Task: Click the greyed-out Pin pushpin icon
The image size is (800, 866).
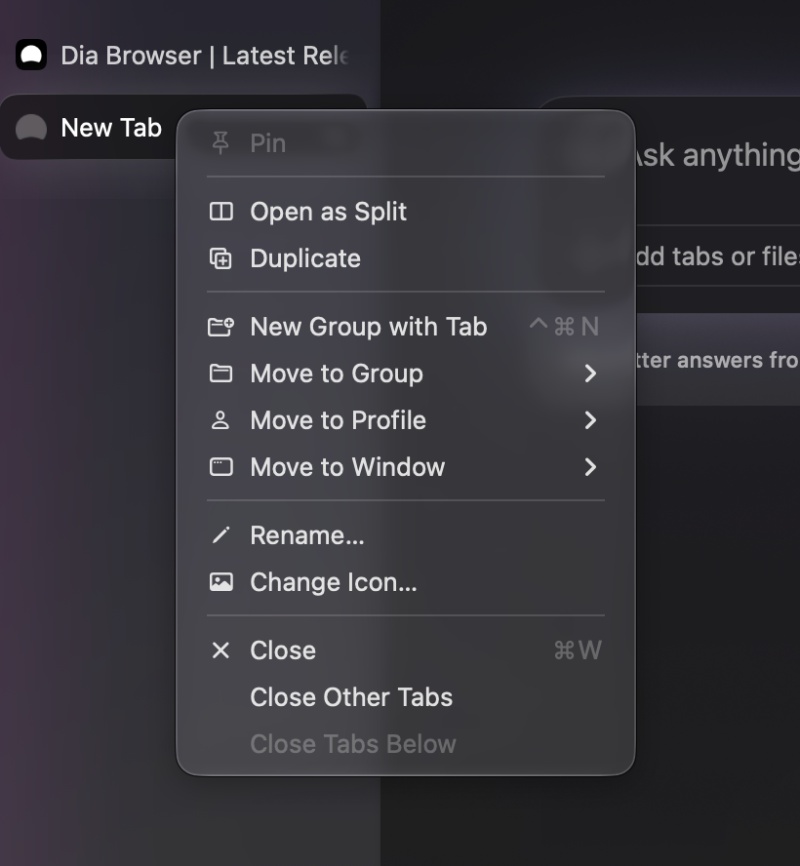Action: tap(220, 143)
